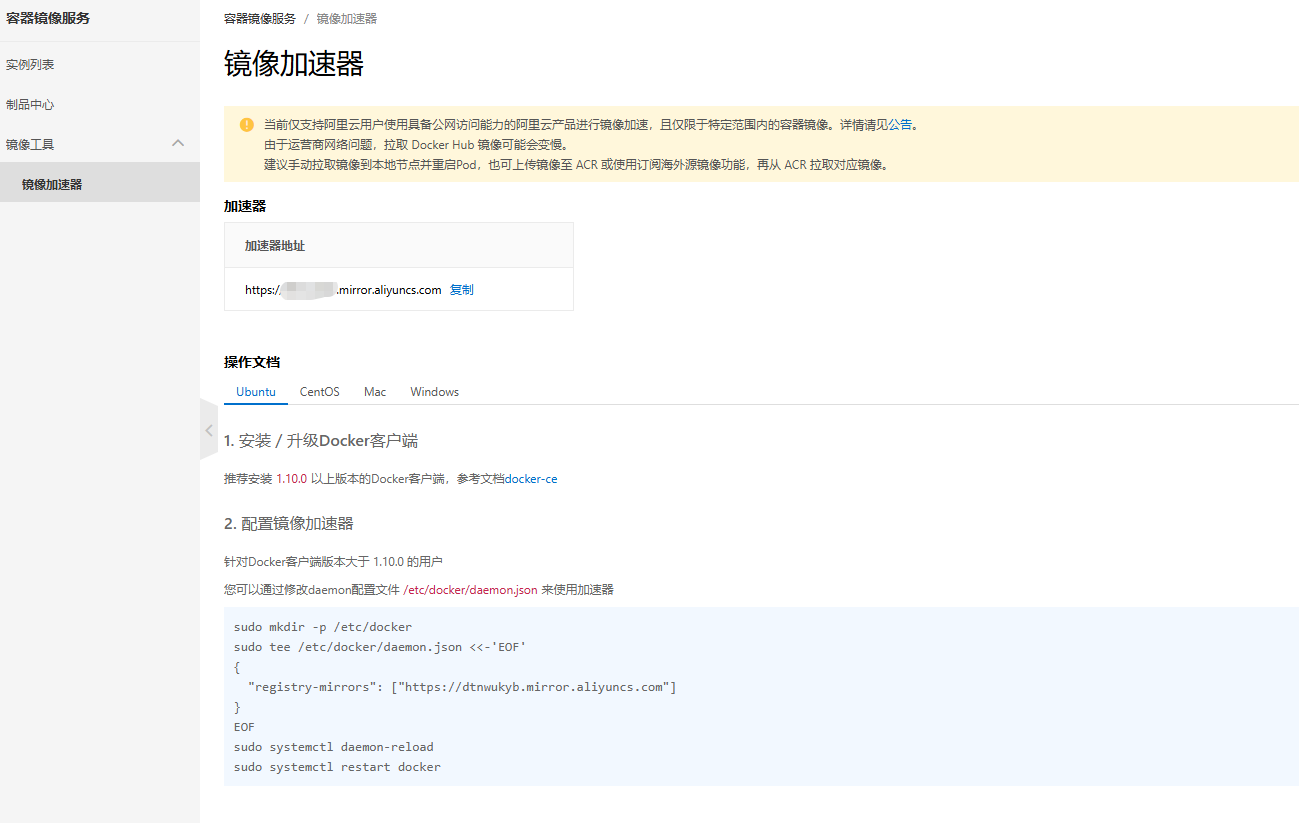Click 镜像加速器 in the breadcrumb
Screen dimensions: 1299x823
click(347, 19)
